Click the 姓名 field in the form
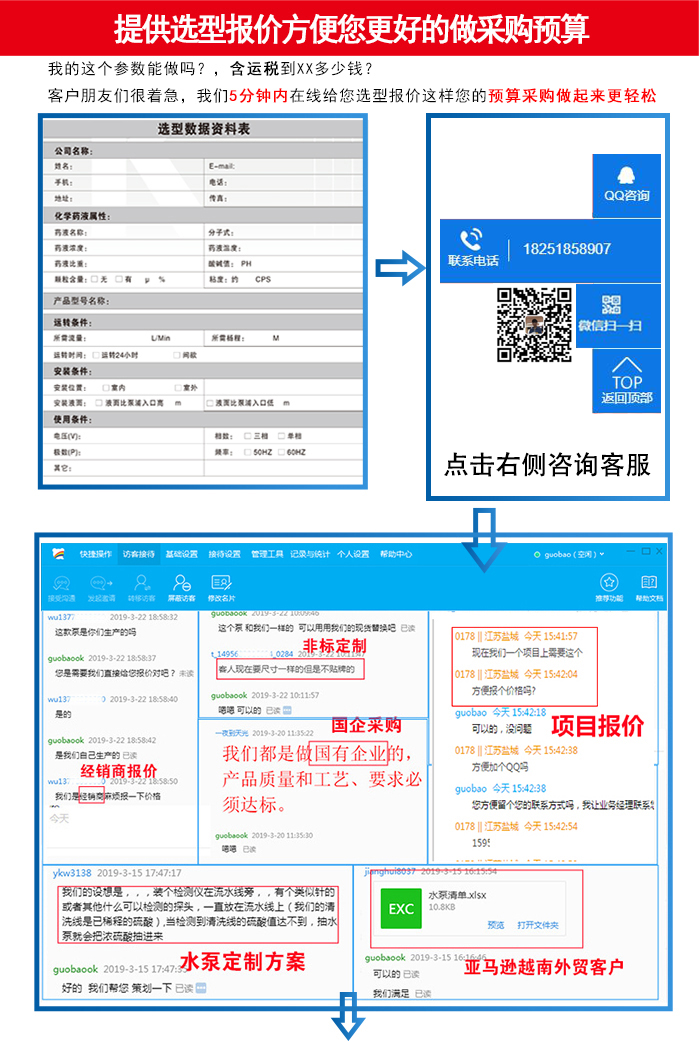Image resolution: width=700 pixels, height=1042 pixels. coord(126,166)
